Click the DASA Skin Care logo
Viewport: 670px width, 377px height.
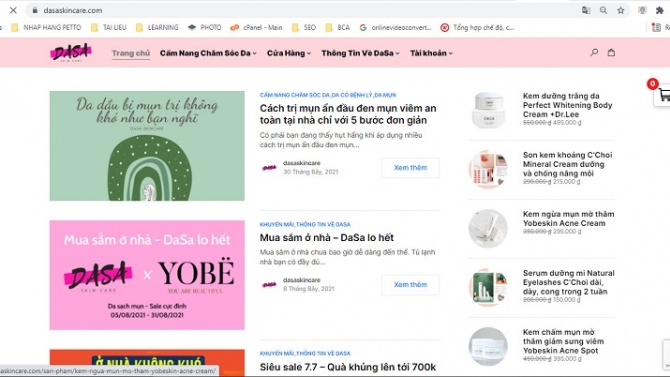[x=71, y=53]
